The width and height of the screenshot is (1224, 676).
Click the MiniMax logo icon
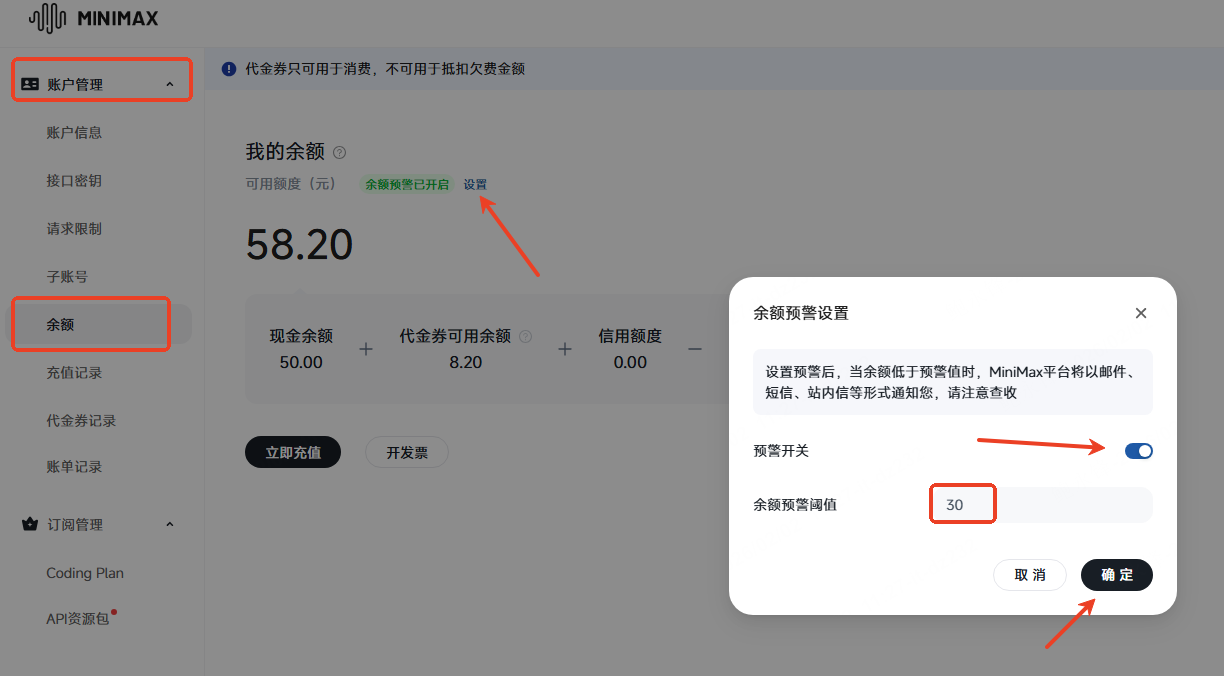click(46, 18)
